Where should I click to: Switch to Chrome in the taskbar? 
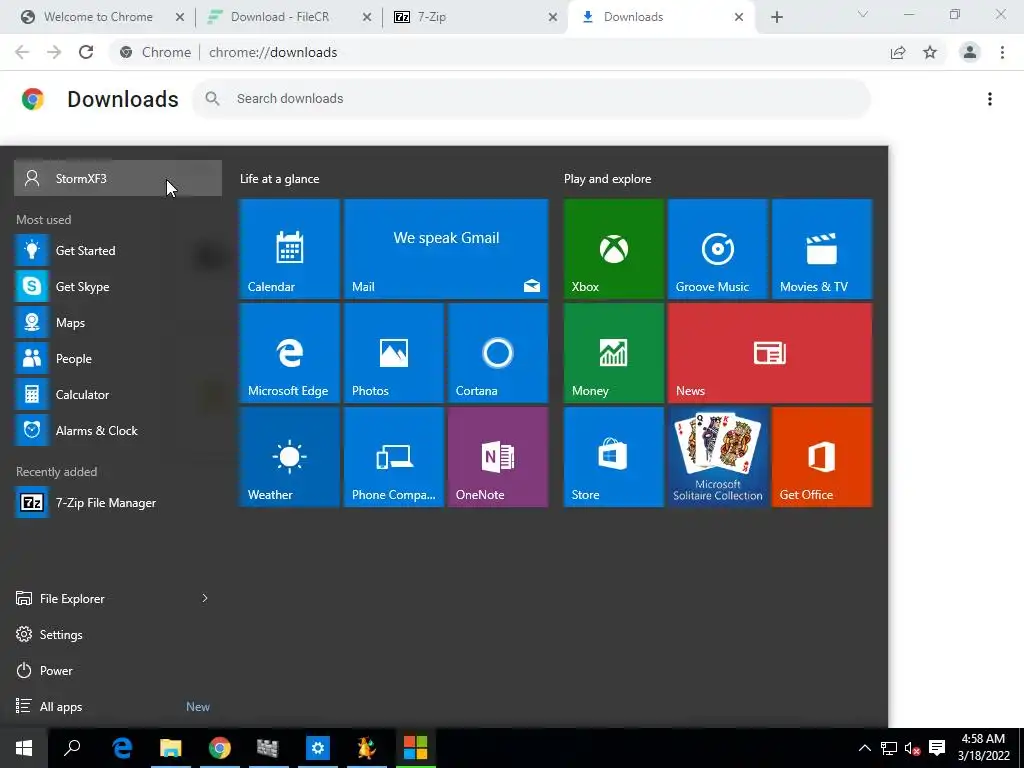[219, 748]
